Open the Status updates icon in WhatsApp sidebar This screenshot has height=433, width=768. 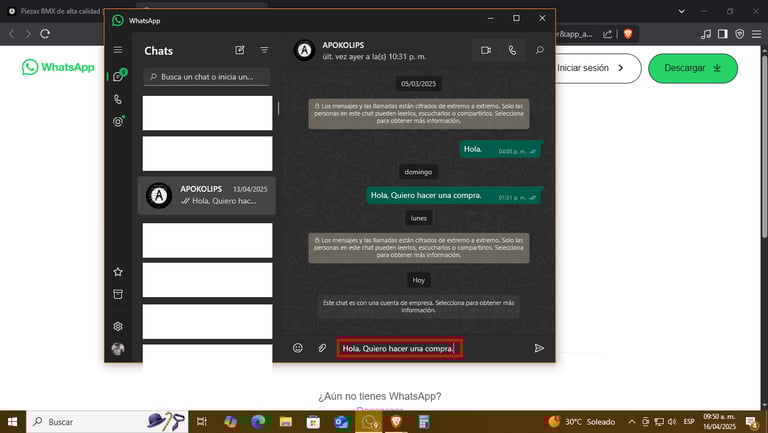pyautogui.click(x=118, y=121)
